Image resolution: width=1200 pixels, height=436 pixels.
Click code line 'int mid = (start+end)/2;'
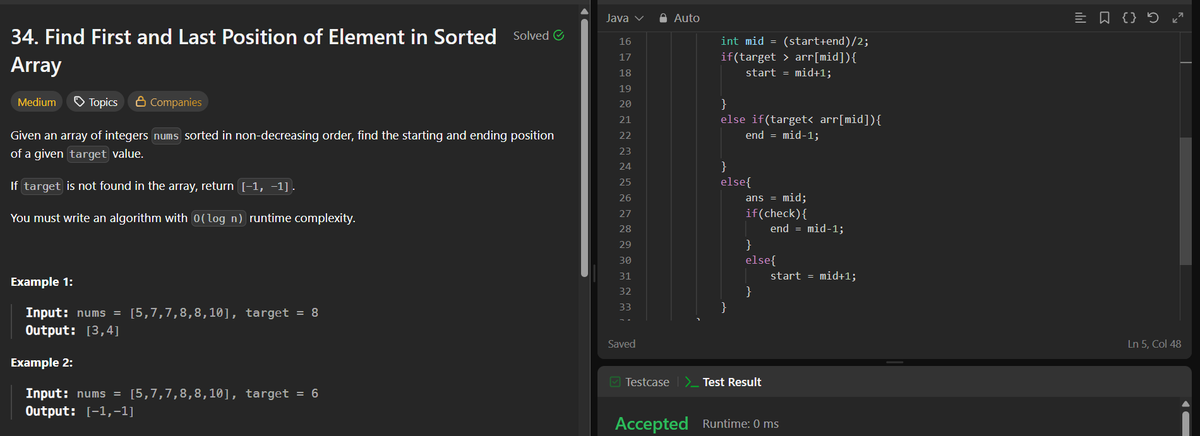pos(793,41)
